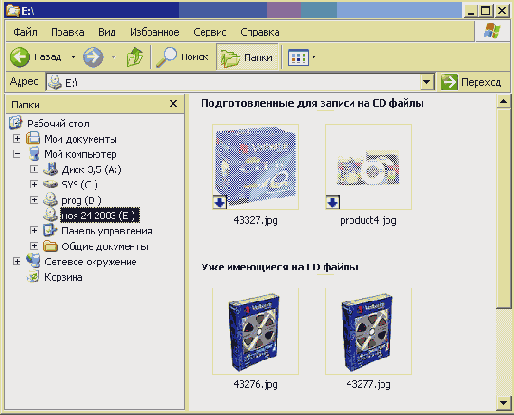Click the product4.jpg file name
Viewport: 514px width, 415px height.
click(x=368, y=220)
